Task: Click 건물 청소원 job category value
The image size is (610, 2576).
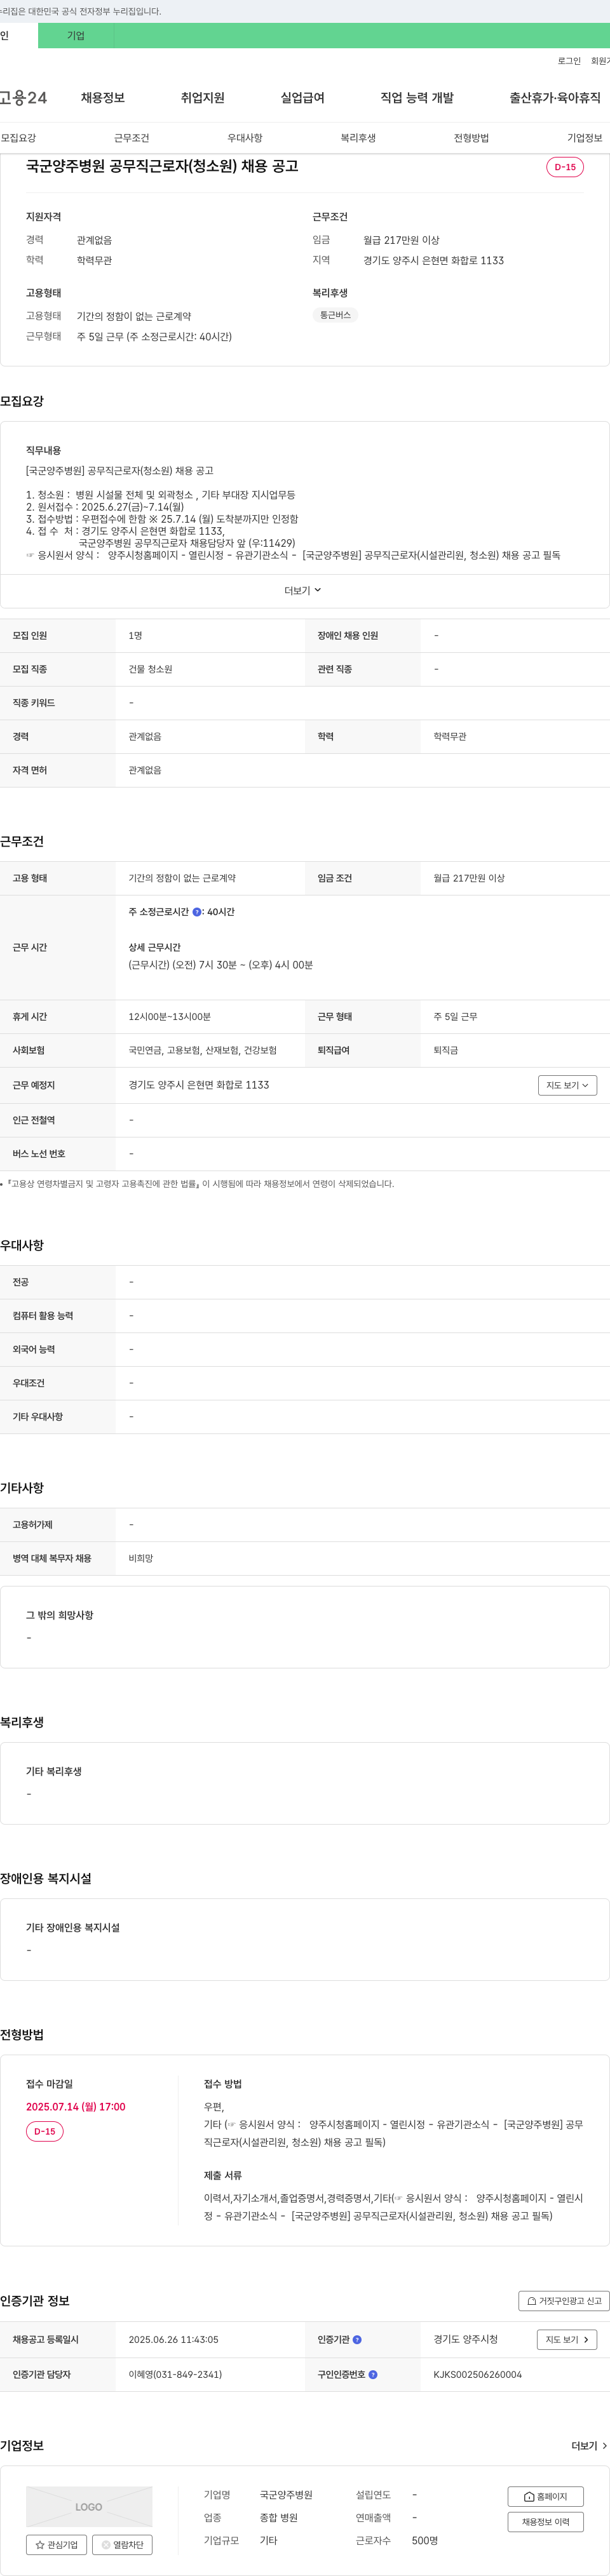Action: pos(150,669)
